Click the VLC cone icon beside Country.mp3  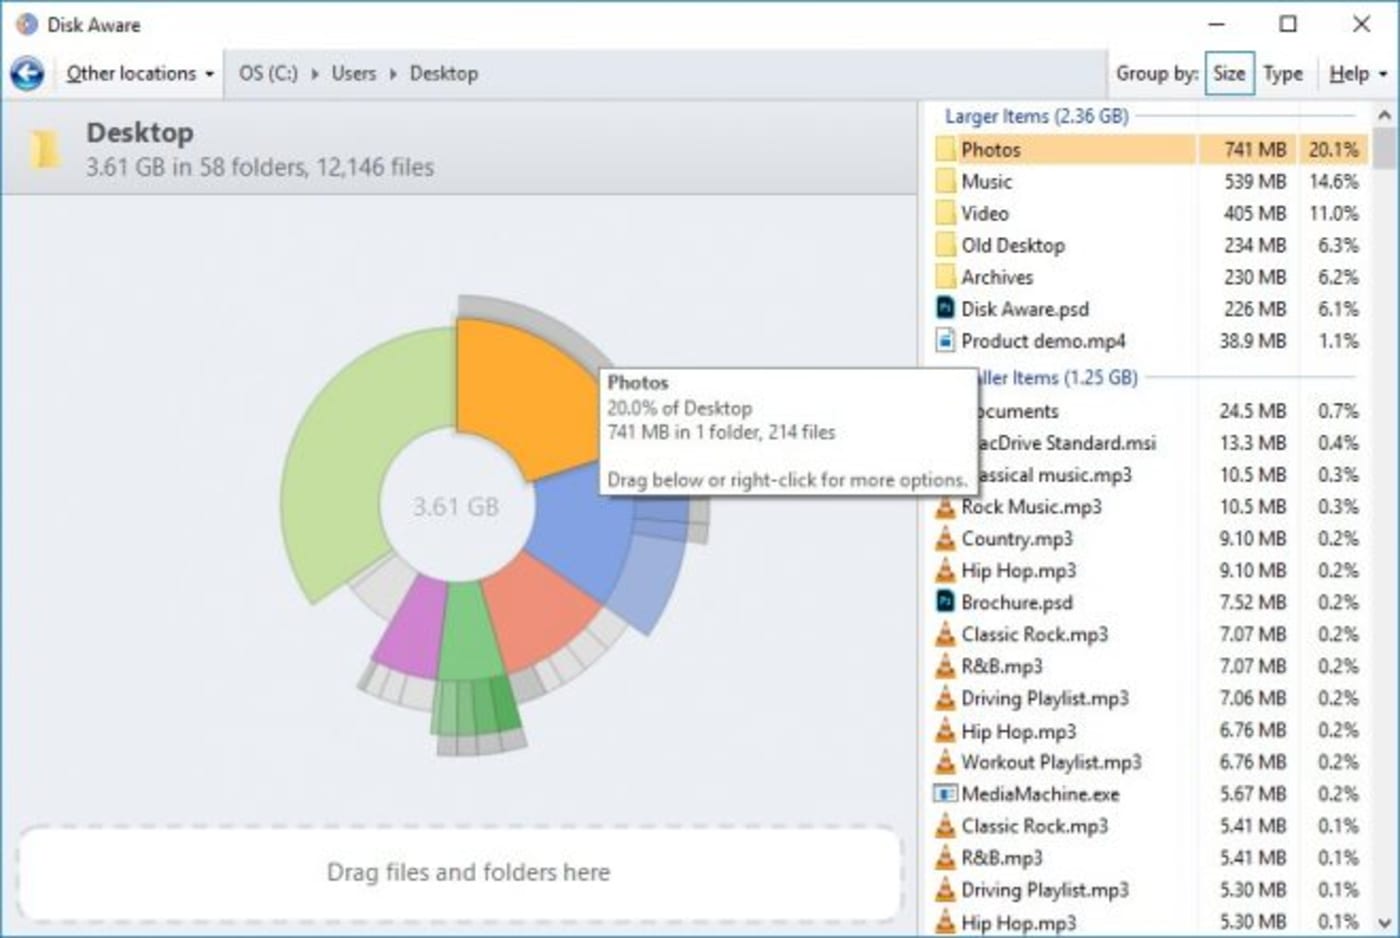click(x=945, y=538)
